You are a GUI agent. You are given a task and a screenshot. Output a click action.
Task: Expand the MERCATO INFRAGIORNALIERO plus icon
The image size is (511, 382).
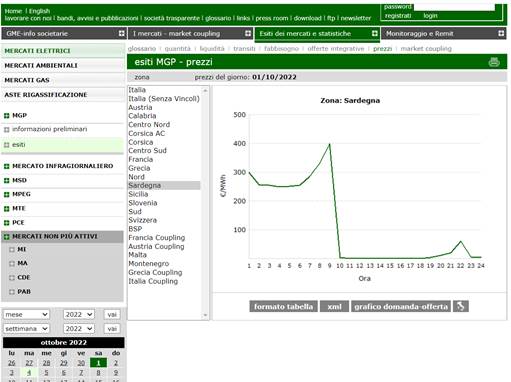(x=6, y=166)
